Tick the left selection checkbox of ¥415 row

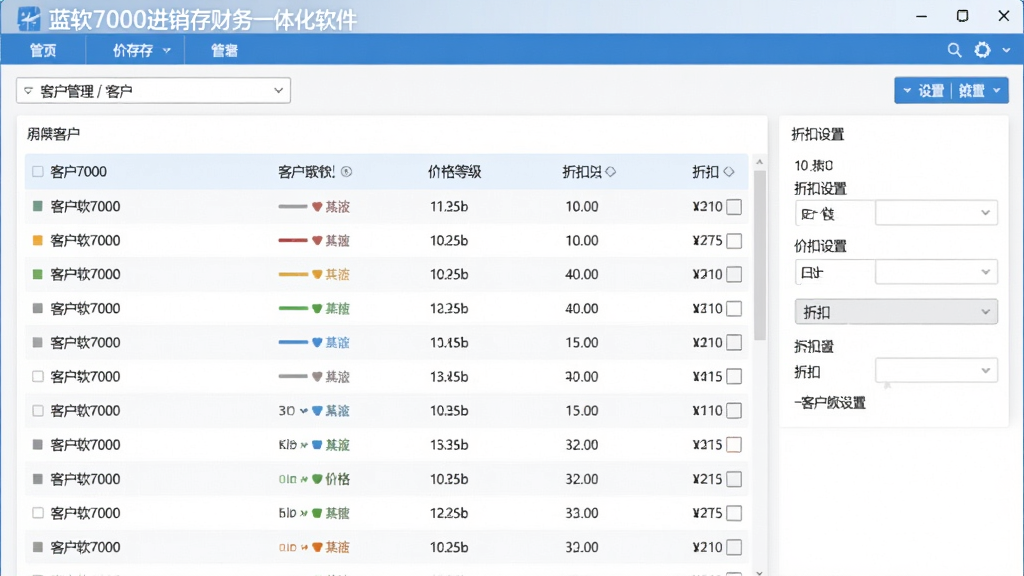point(38,377)
